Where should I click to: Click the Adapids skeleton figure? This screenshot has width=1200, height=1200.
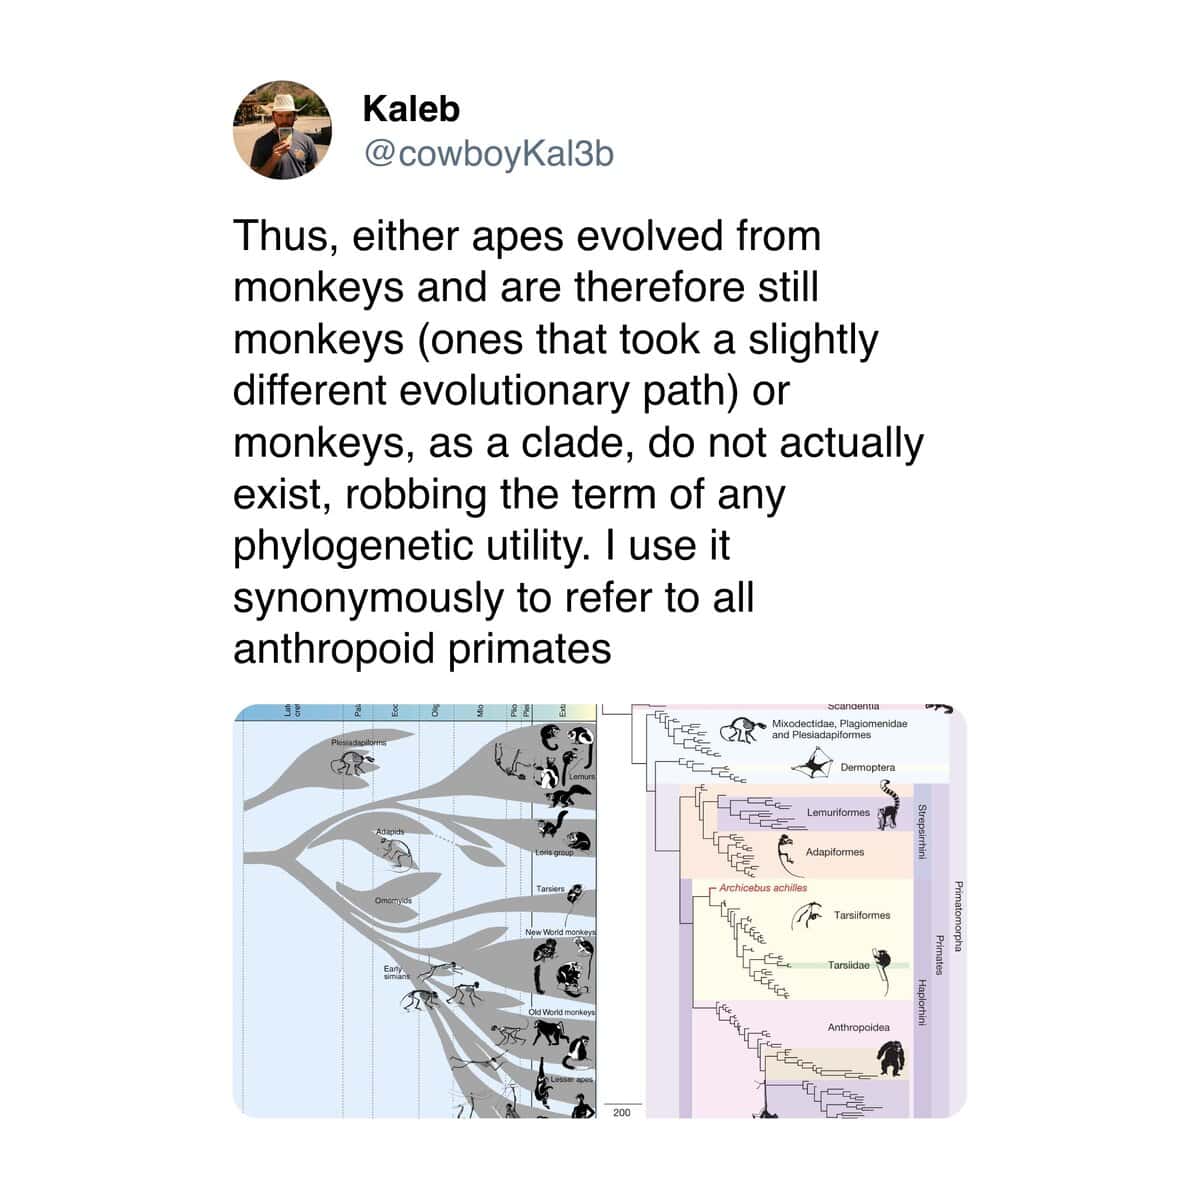(x=396, y=854)
